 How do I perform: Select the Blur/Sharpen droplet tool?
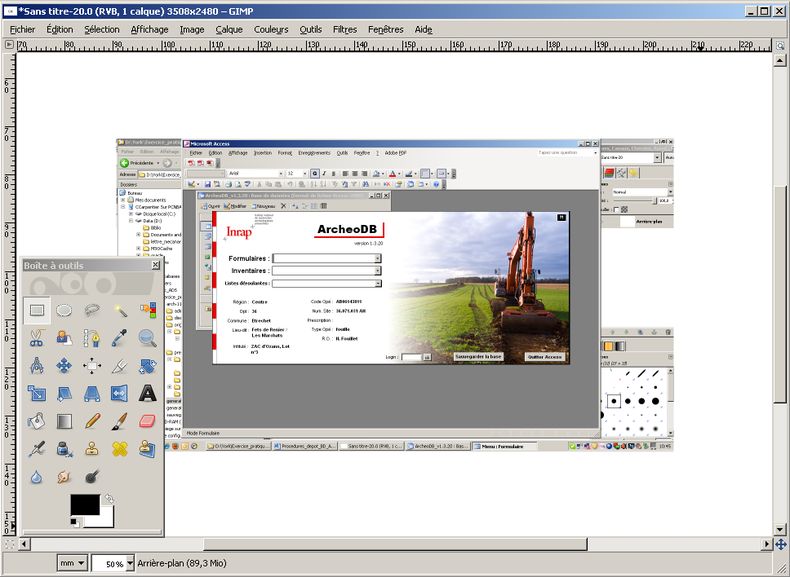click(x=37, y=477)
